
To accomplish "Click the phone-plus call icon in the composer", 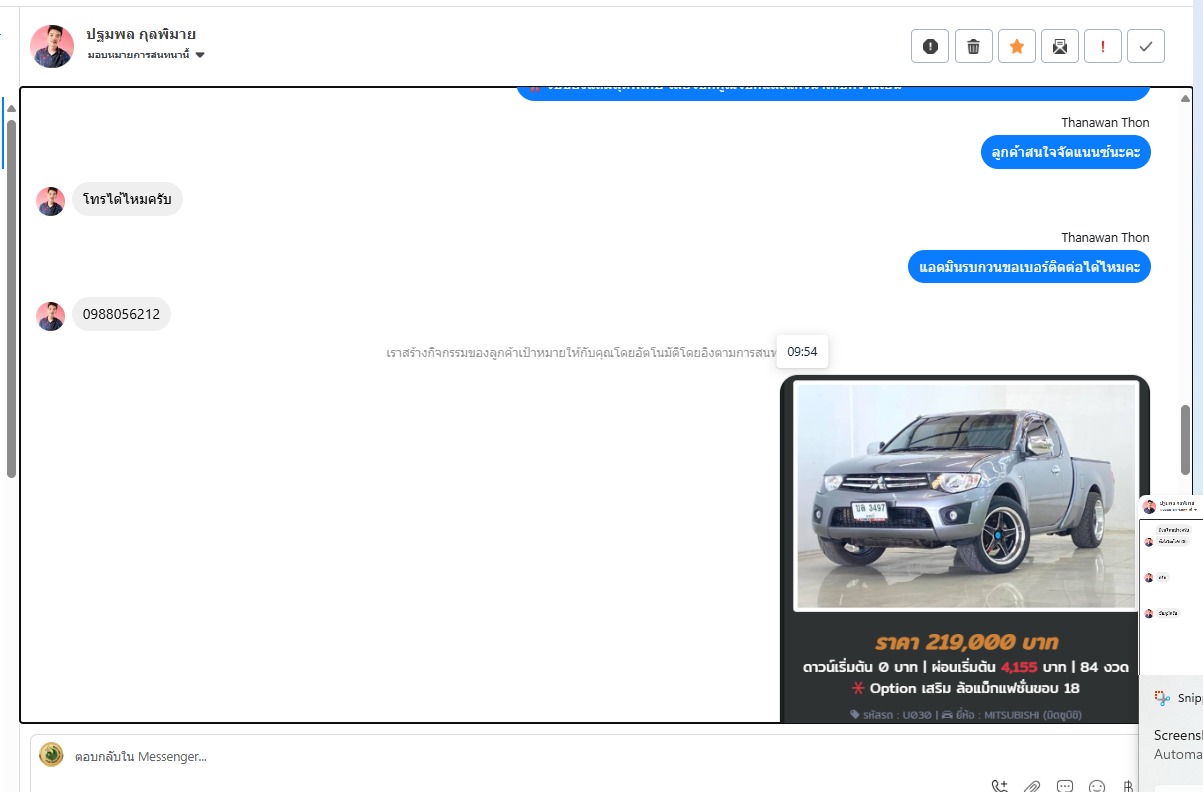I will (x=999, y=787).
